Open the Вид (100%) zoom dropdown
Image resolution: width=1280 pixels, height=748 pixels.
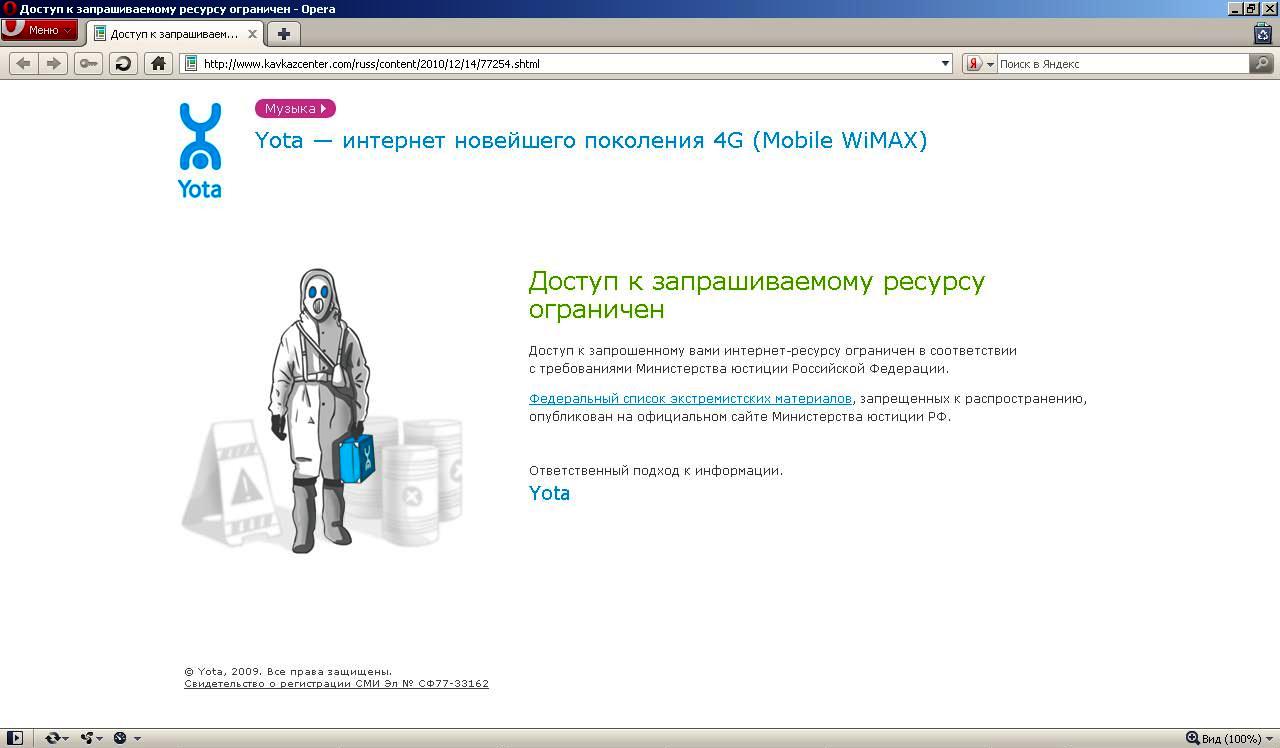(1238, 739)
